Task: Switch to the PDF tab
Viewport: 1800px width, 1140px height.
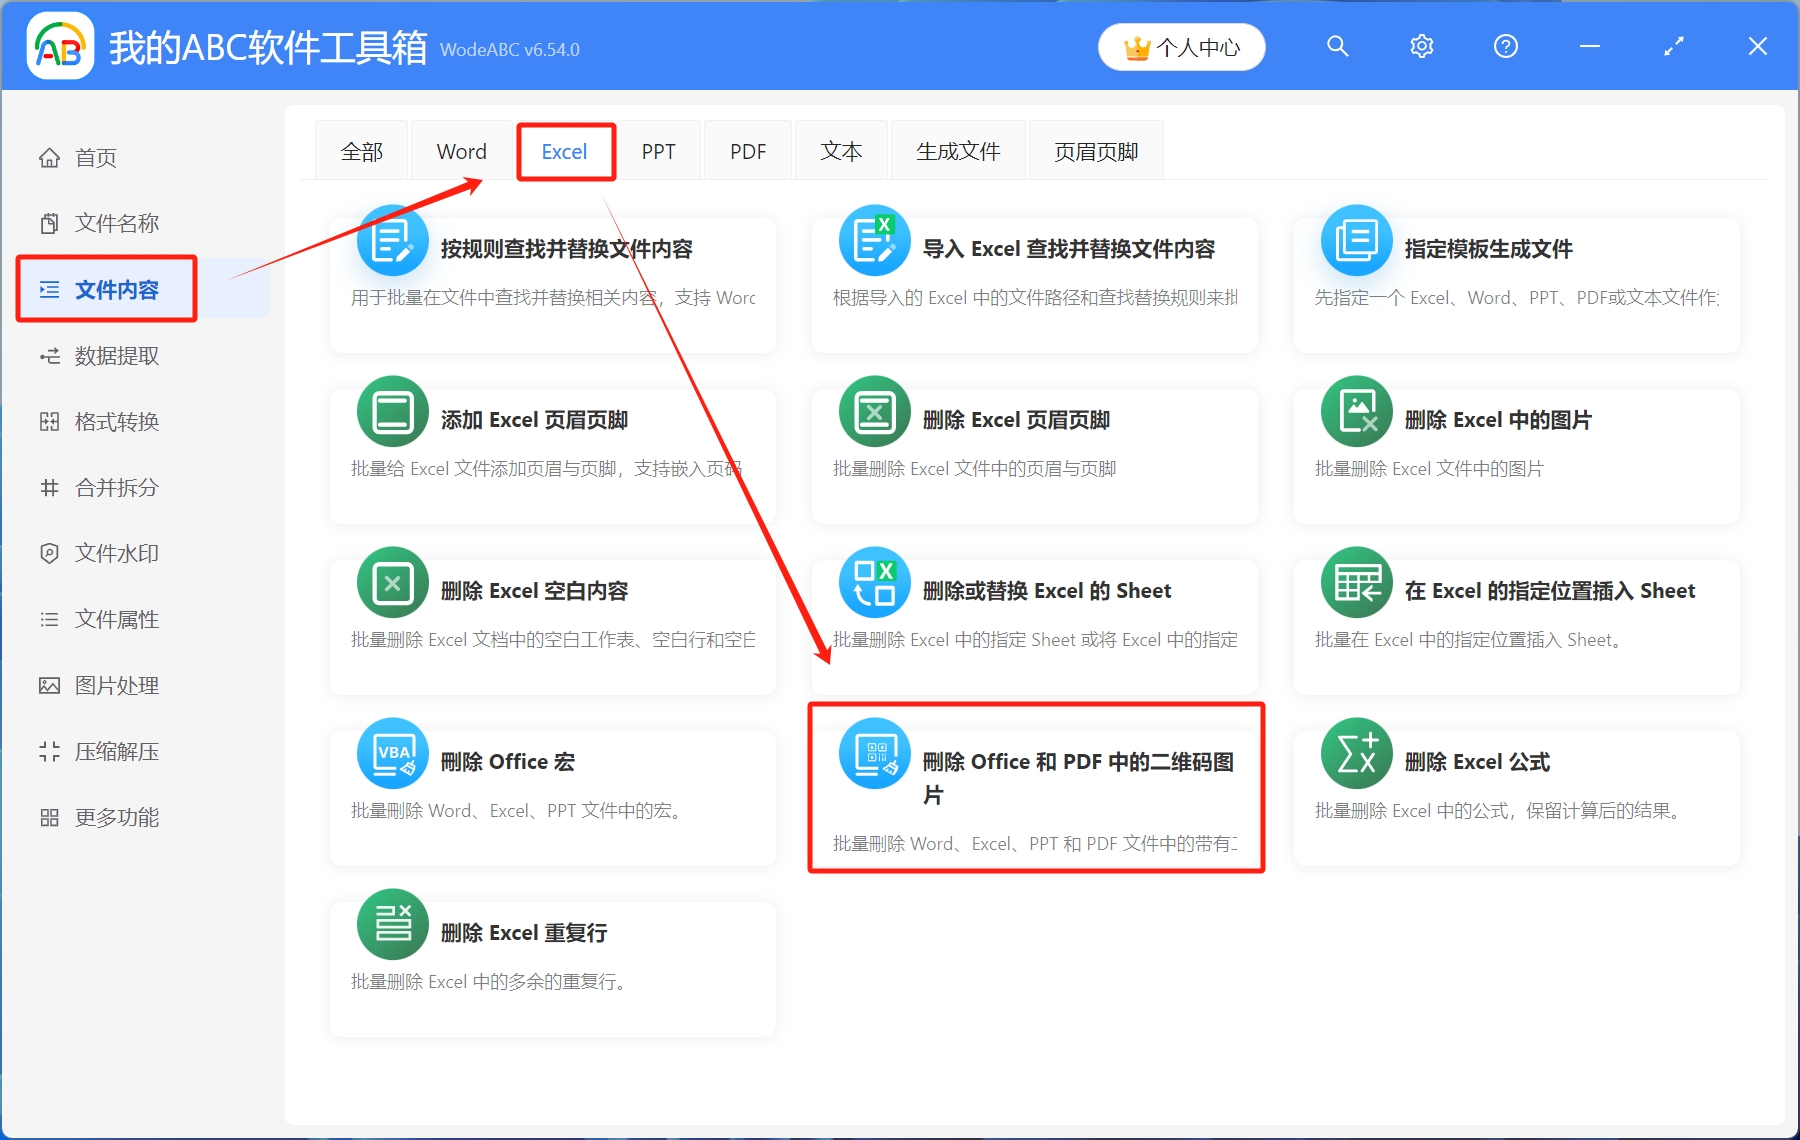Action: 747,150
